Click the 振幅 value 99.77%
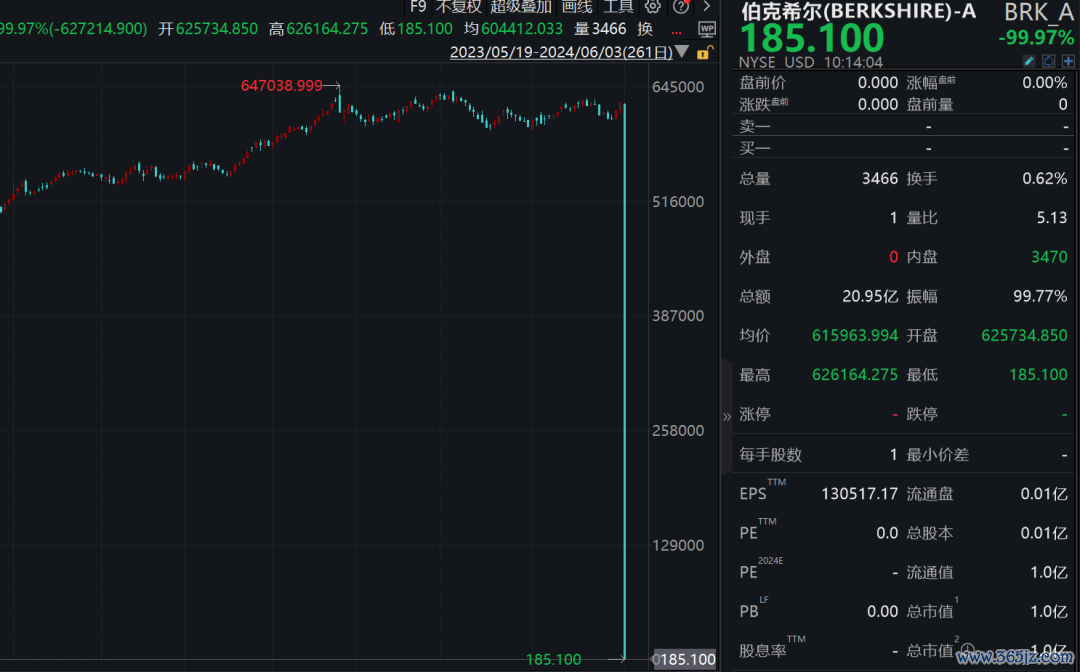Image resolution: width=1080 pixels, height=672 pixels. 1040,297
